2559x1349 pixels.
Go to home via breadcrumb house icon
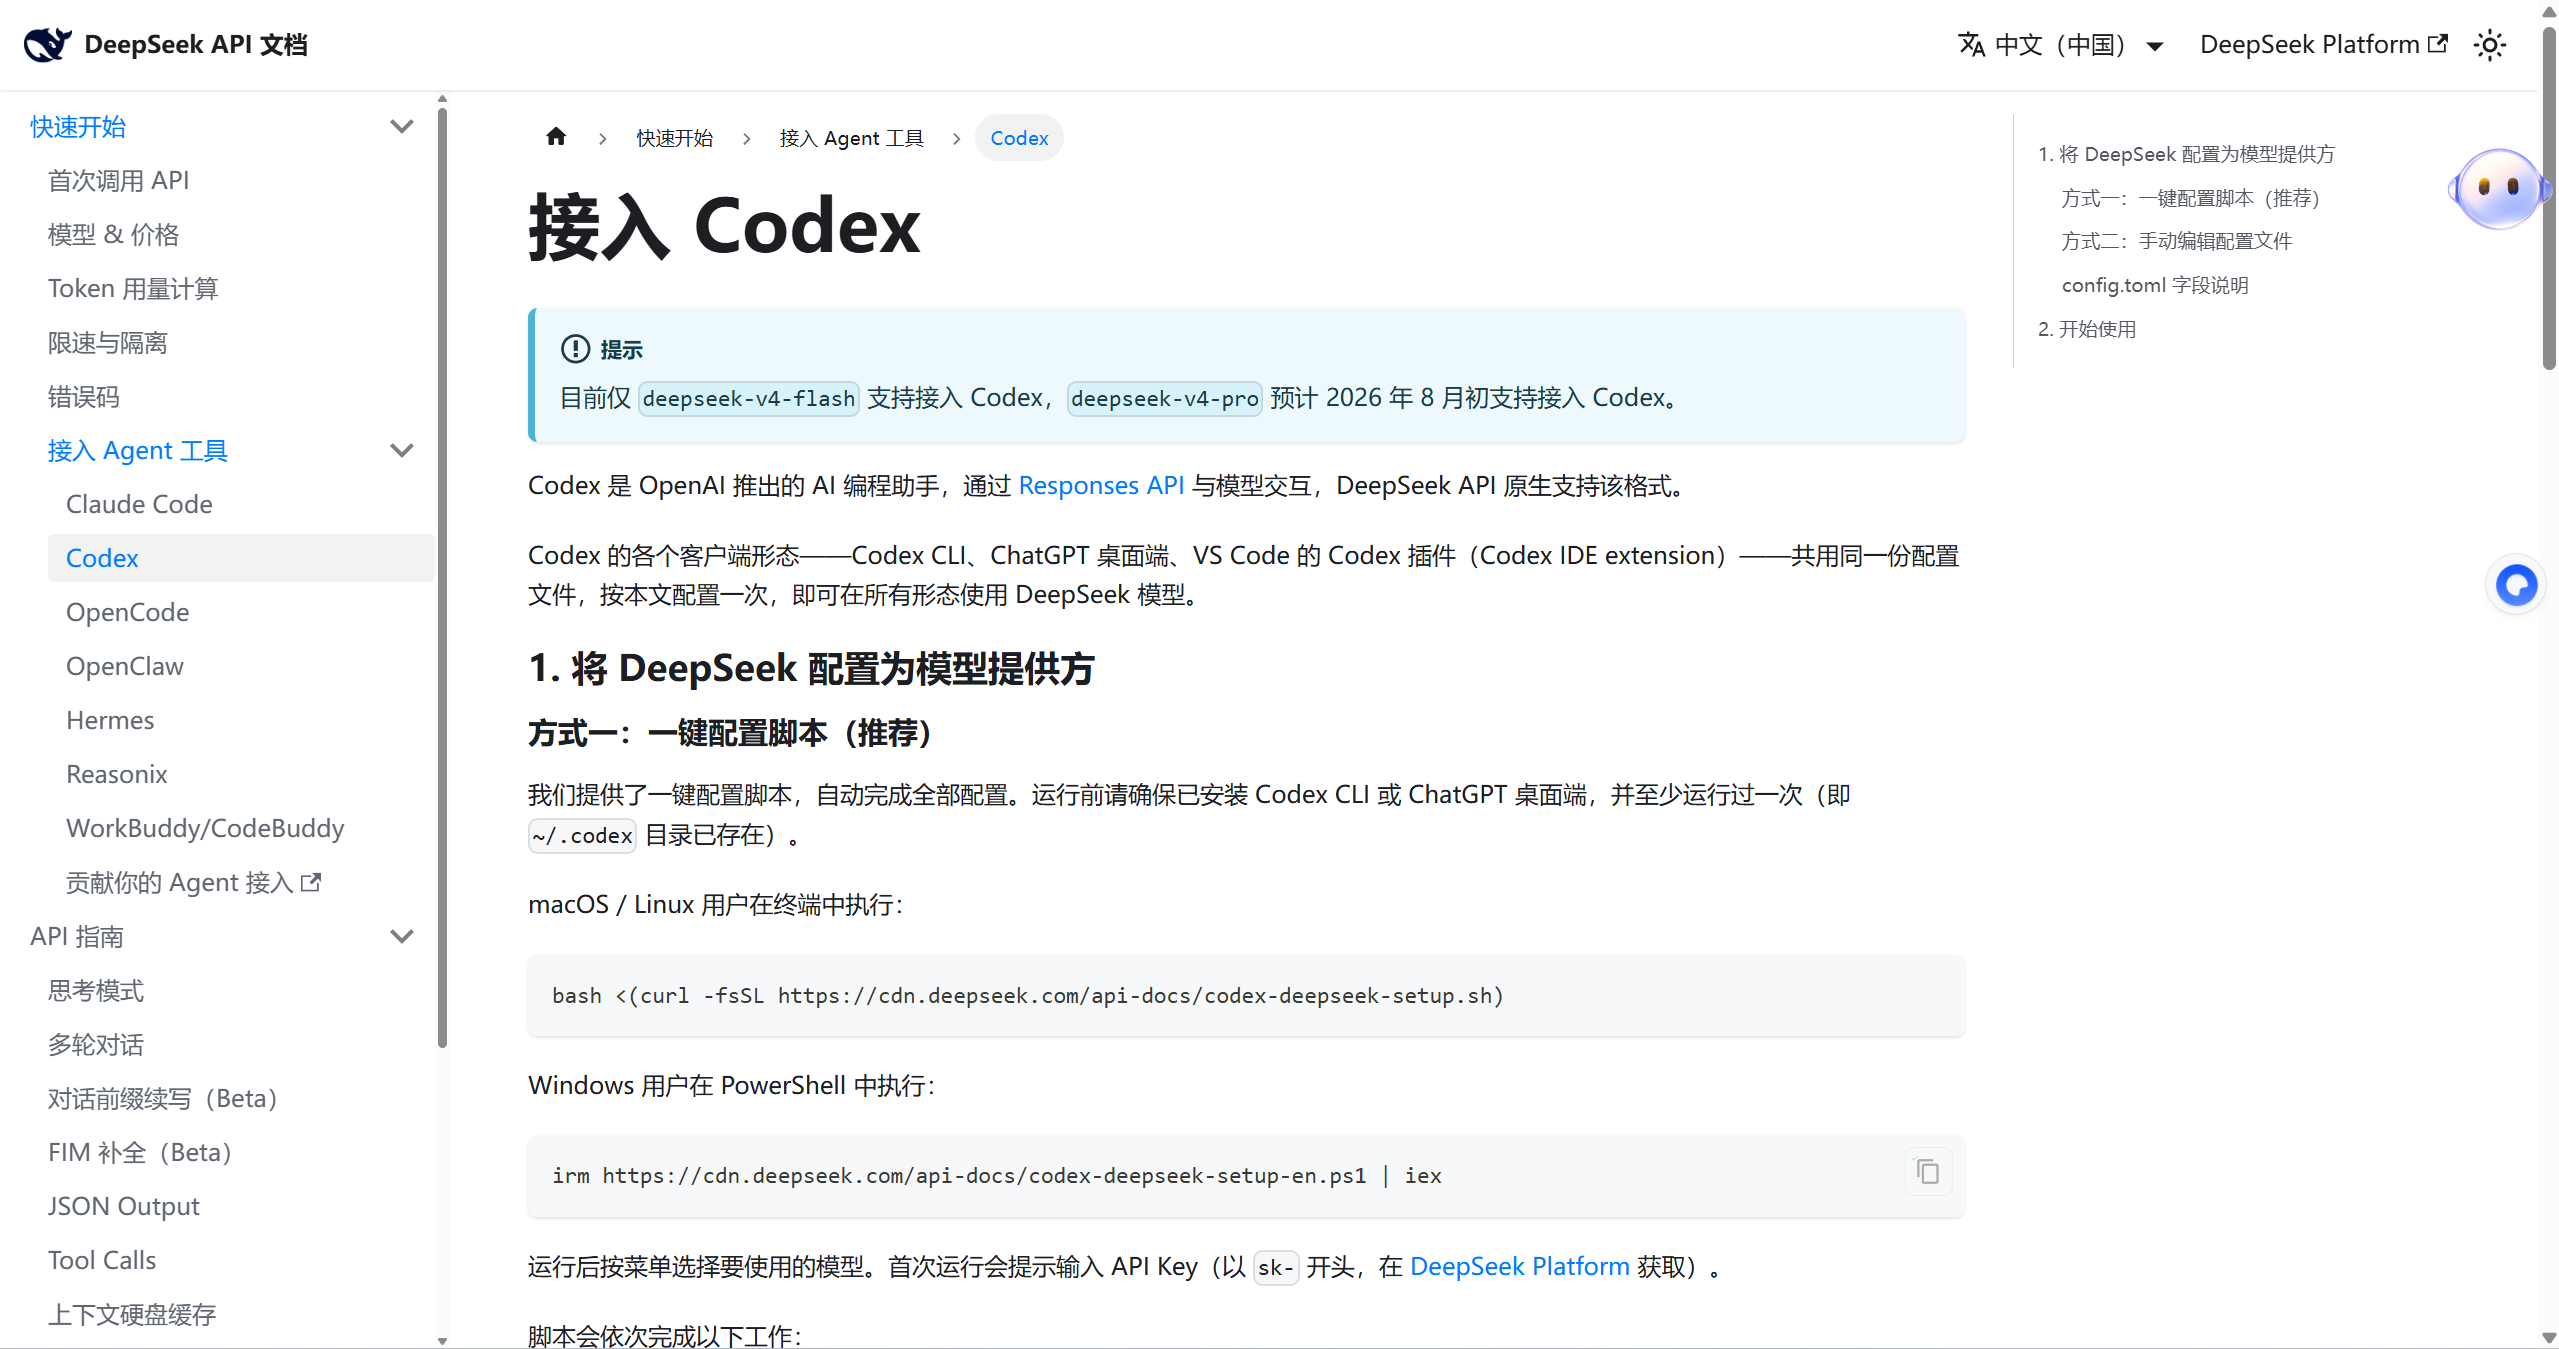[556, 137]
